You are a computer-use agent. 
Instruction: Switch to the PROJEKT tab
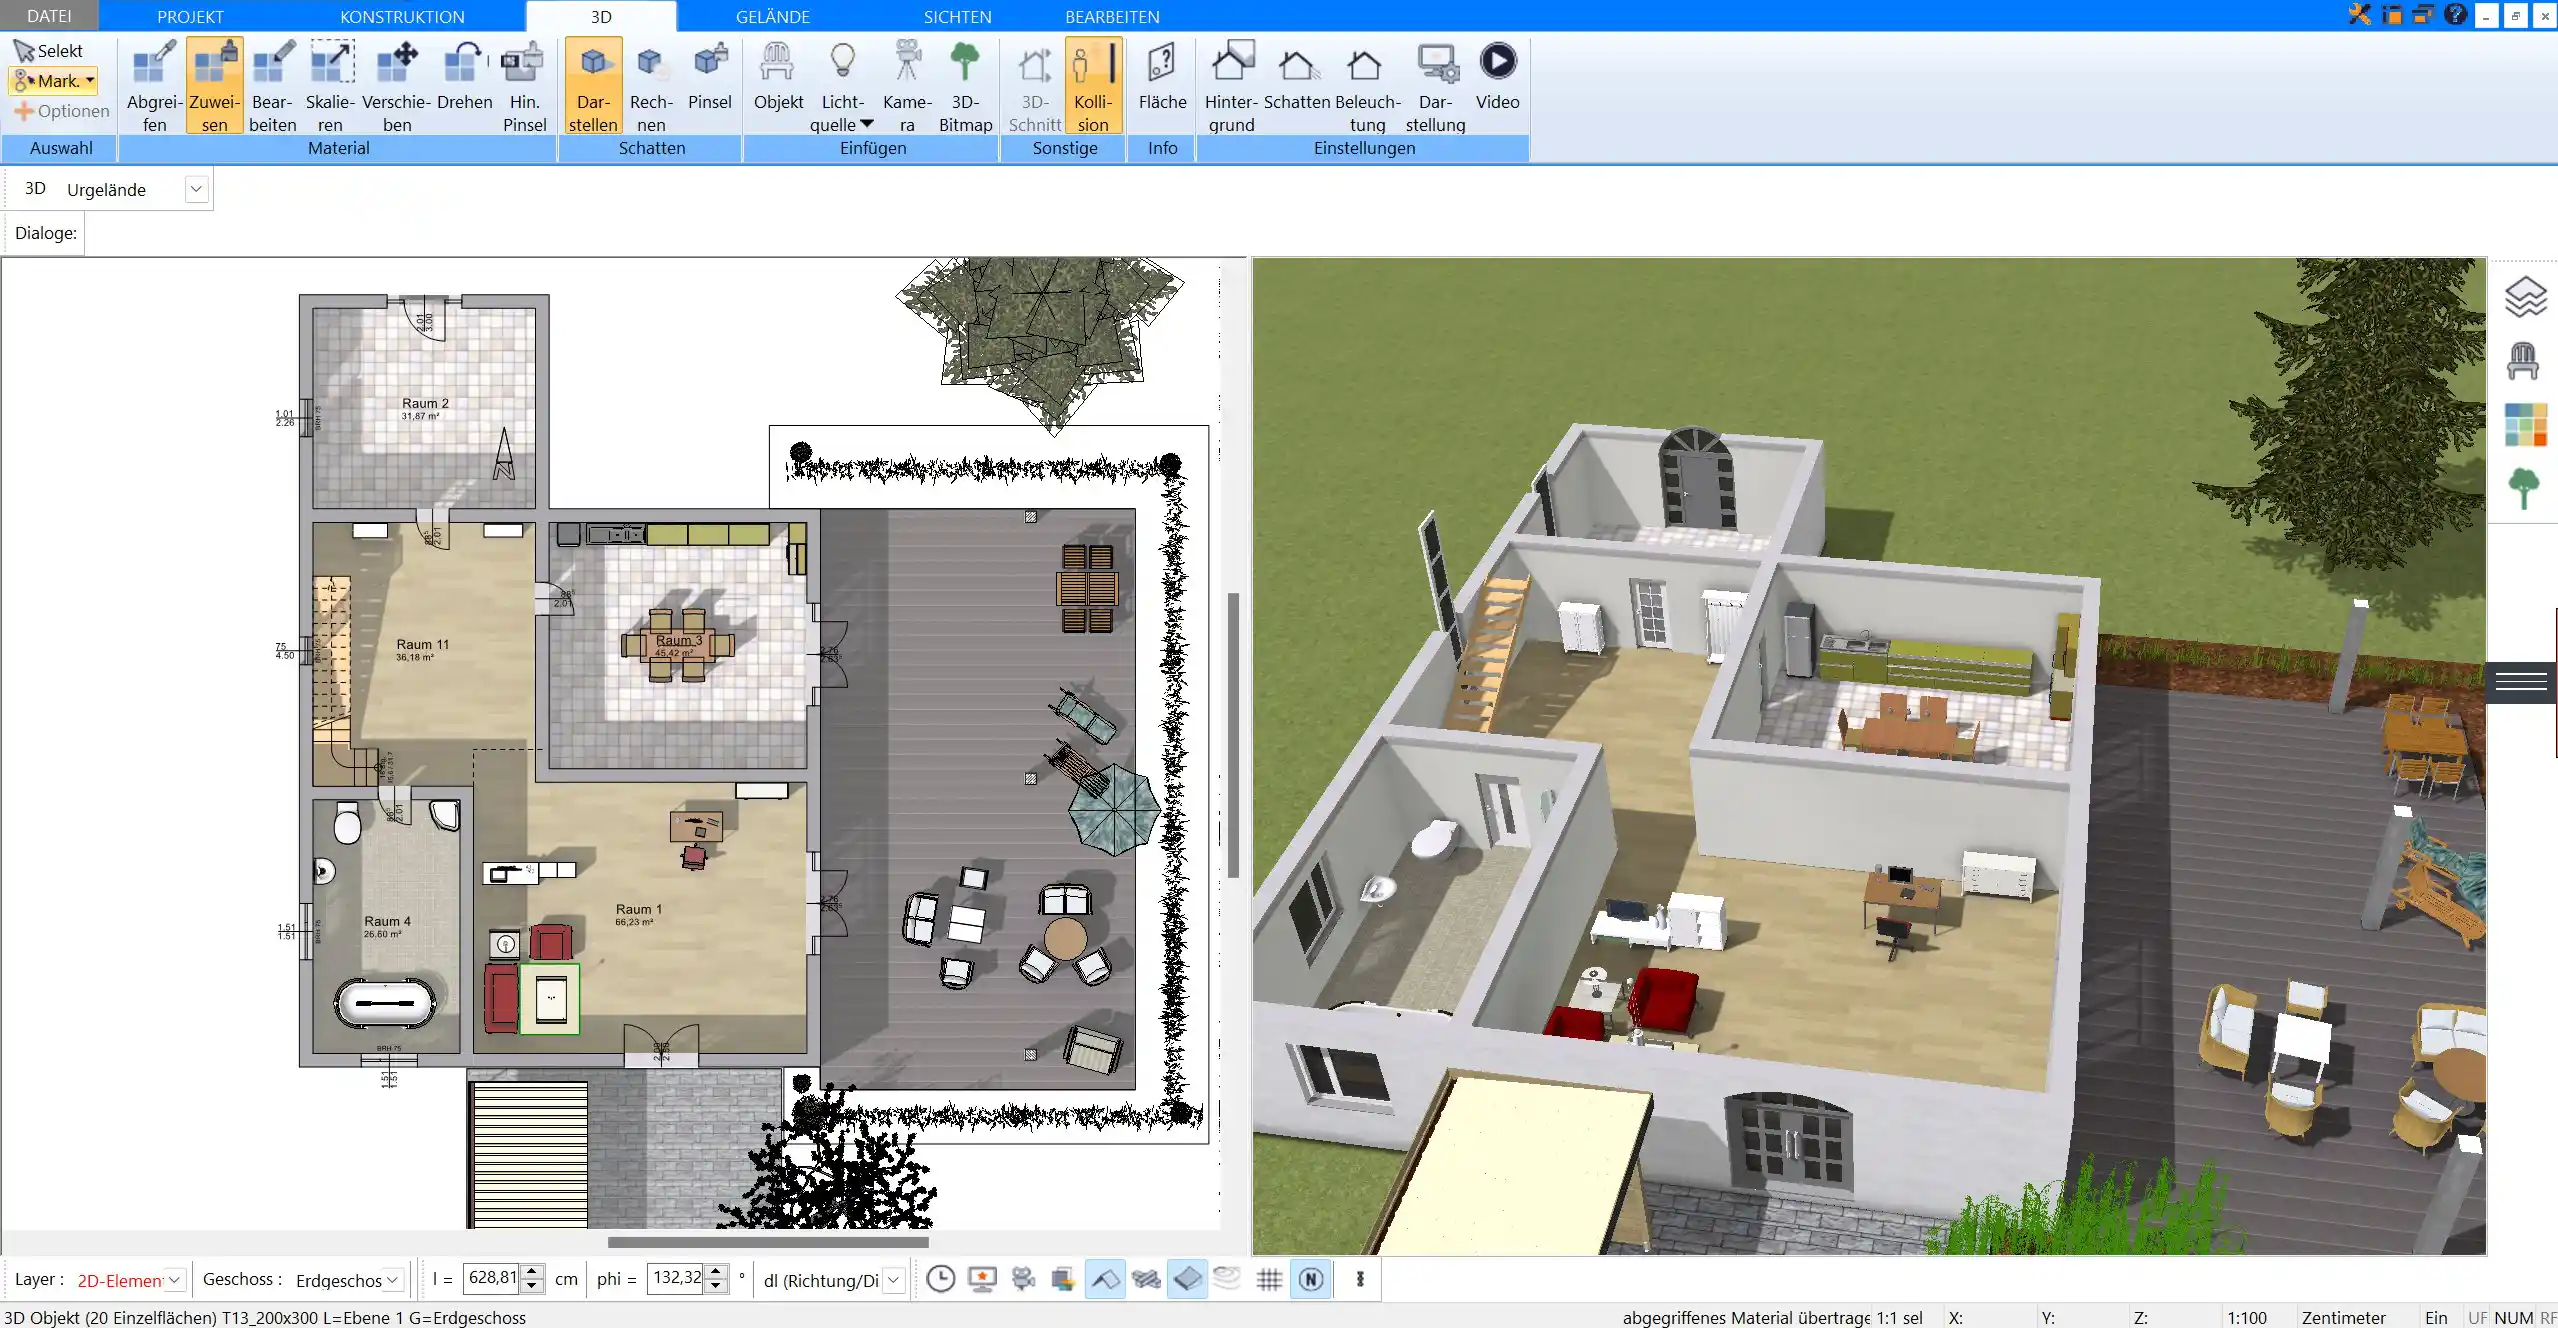[x=190, y=16]
